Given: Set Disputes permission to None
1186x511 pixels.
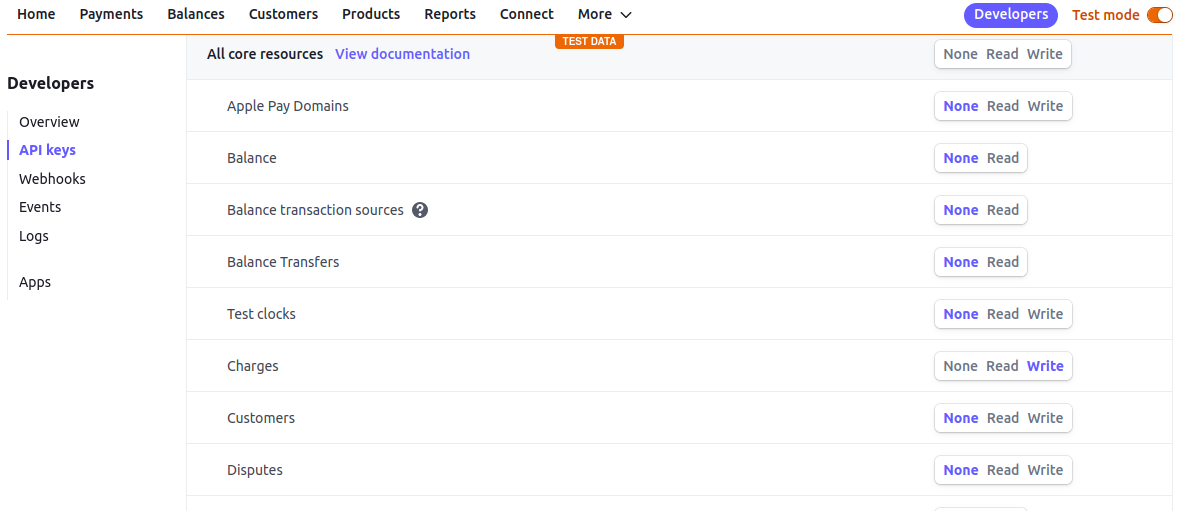Looking at the screenshot, I should coord(961,470).
